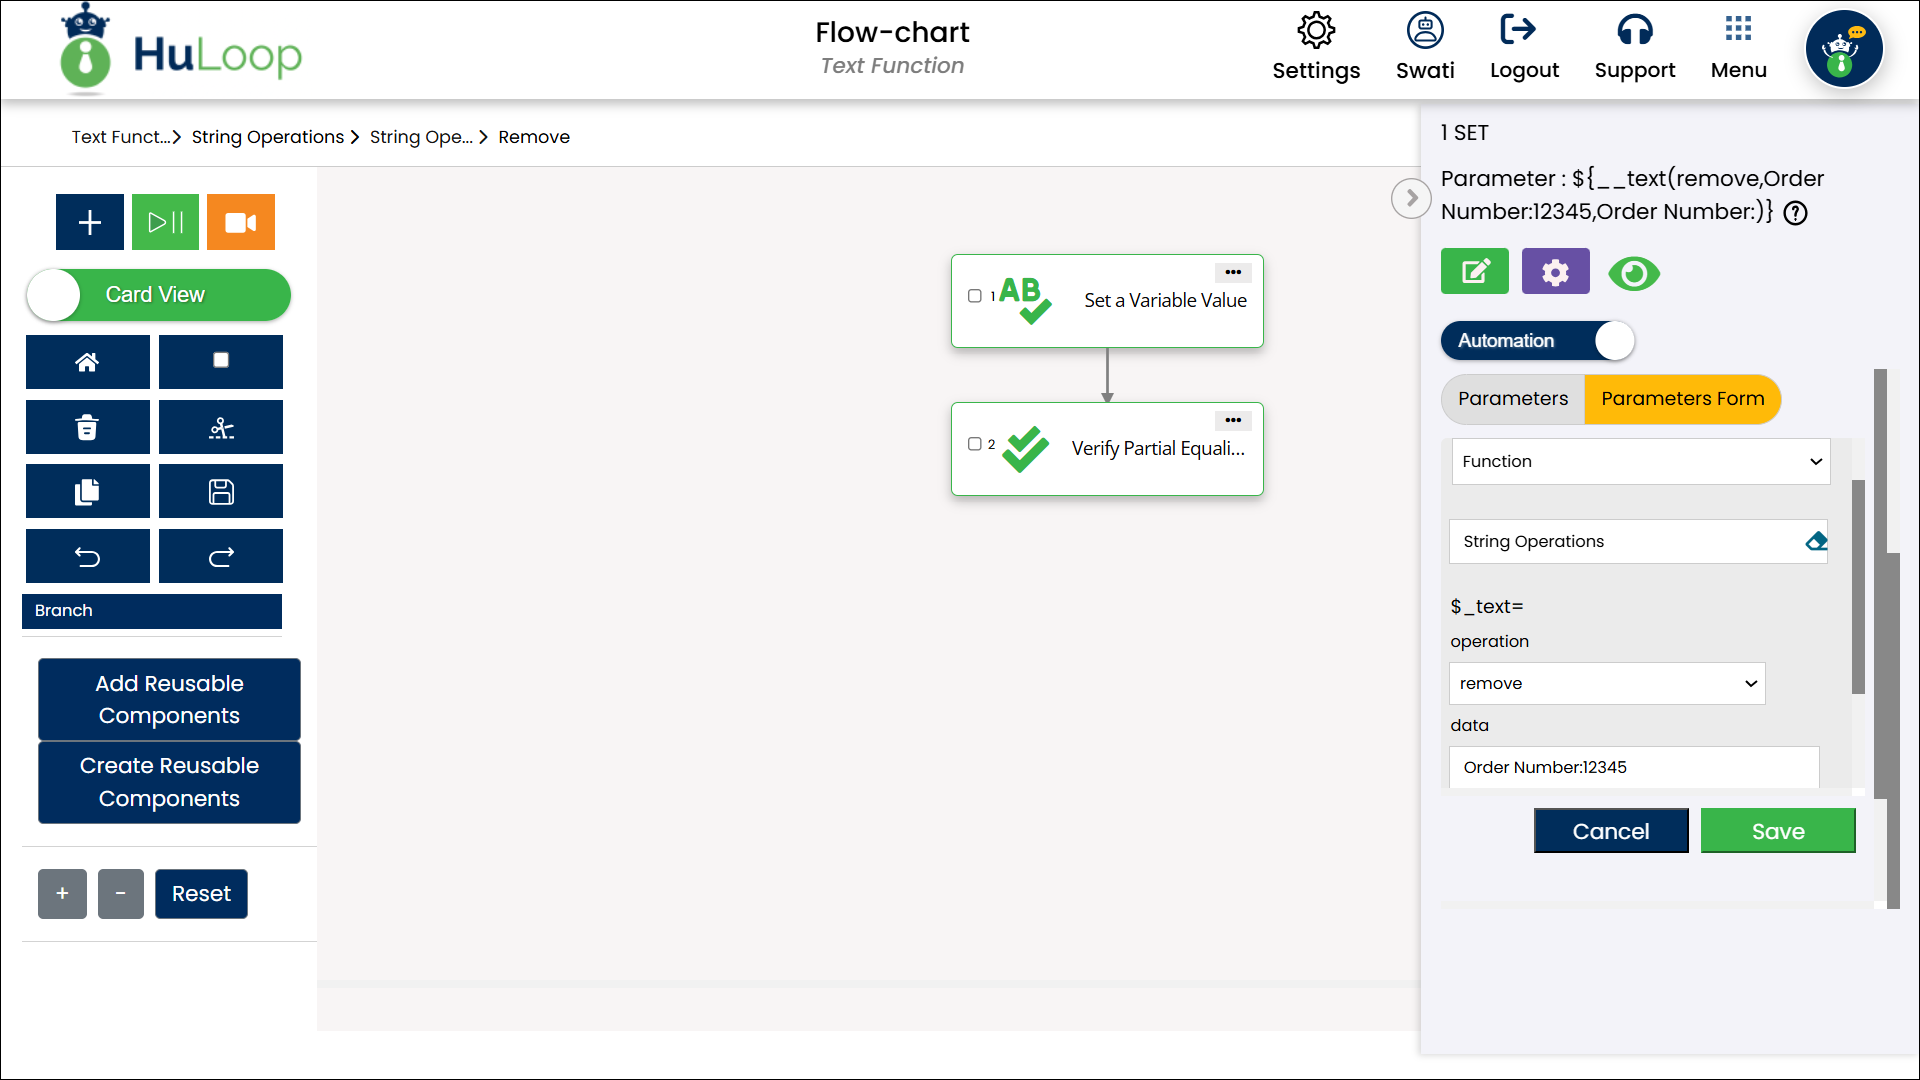Click the chatbot robot avatar icon

pos(1844,49)
